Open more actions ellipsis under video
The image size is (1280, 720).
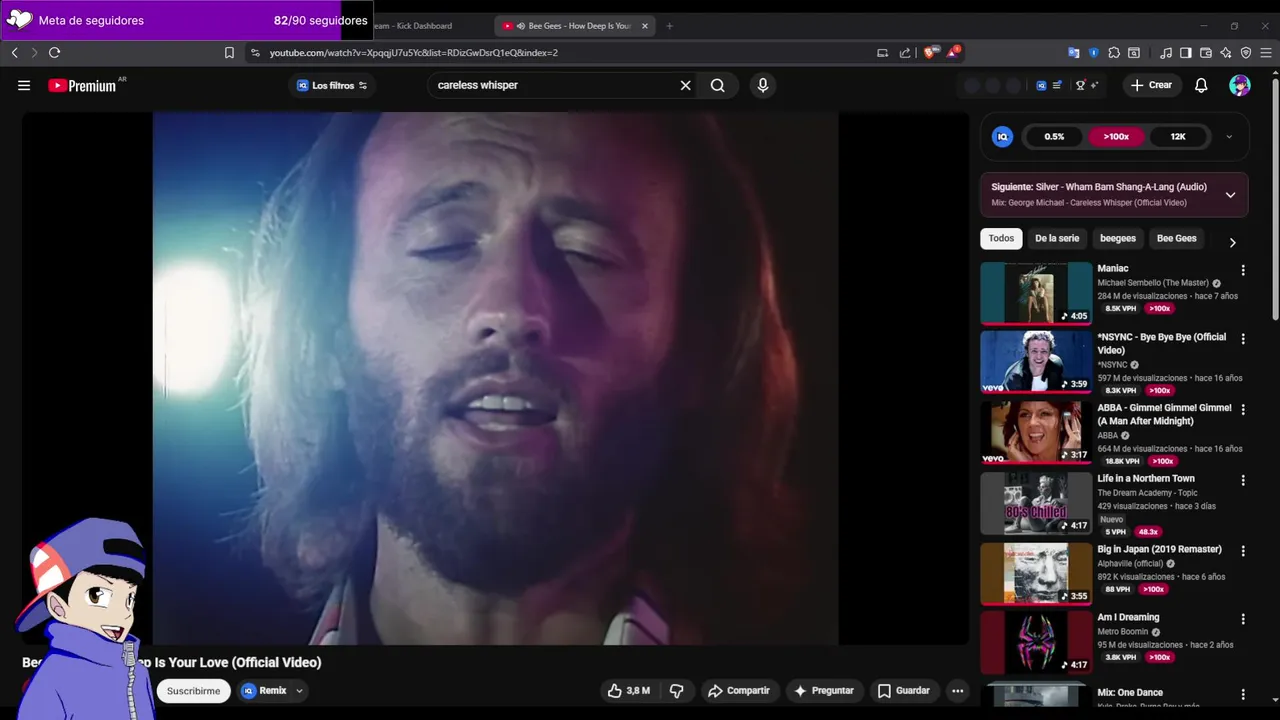click(957, 691)
